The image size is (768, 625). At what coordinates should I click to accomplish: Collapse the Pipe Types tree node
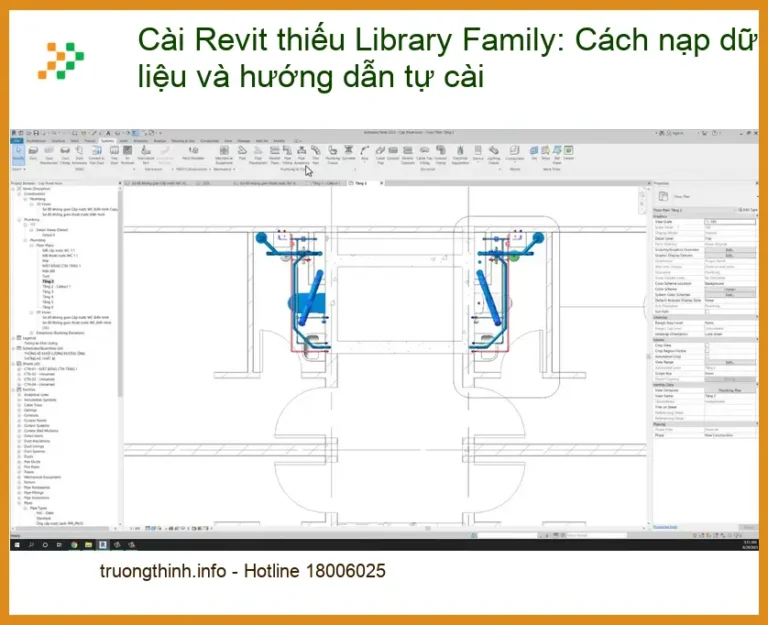click(x=25, y=508)
